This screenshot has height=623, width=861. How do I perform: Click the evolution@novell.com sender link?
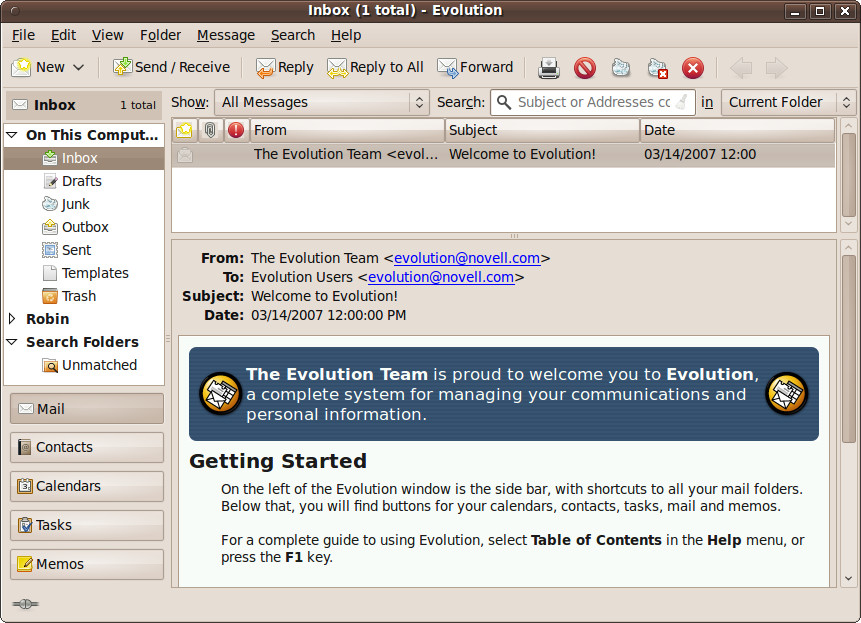coord(467,258)
